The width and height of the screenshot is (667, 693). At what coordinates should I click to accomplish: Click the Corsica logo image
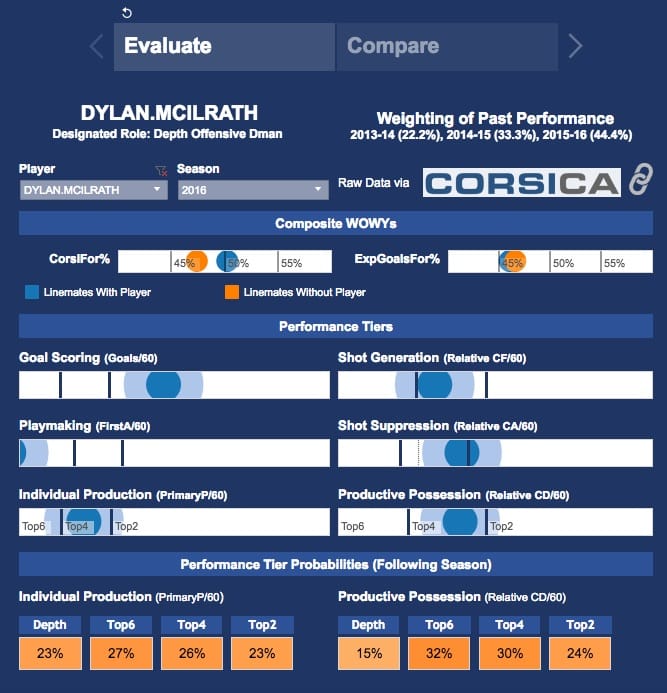521,182
